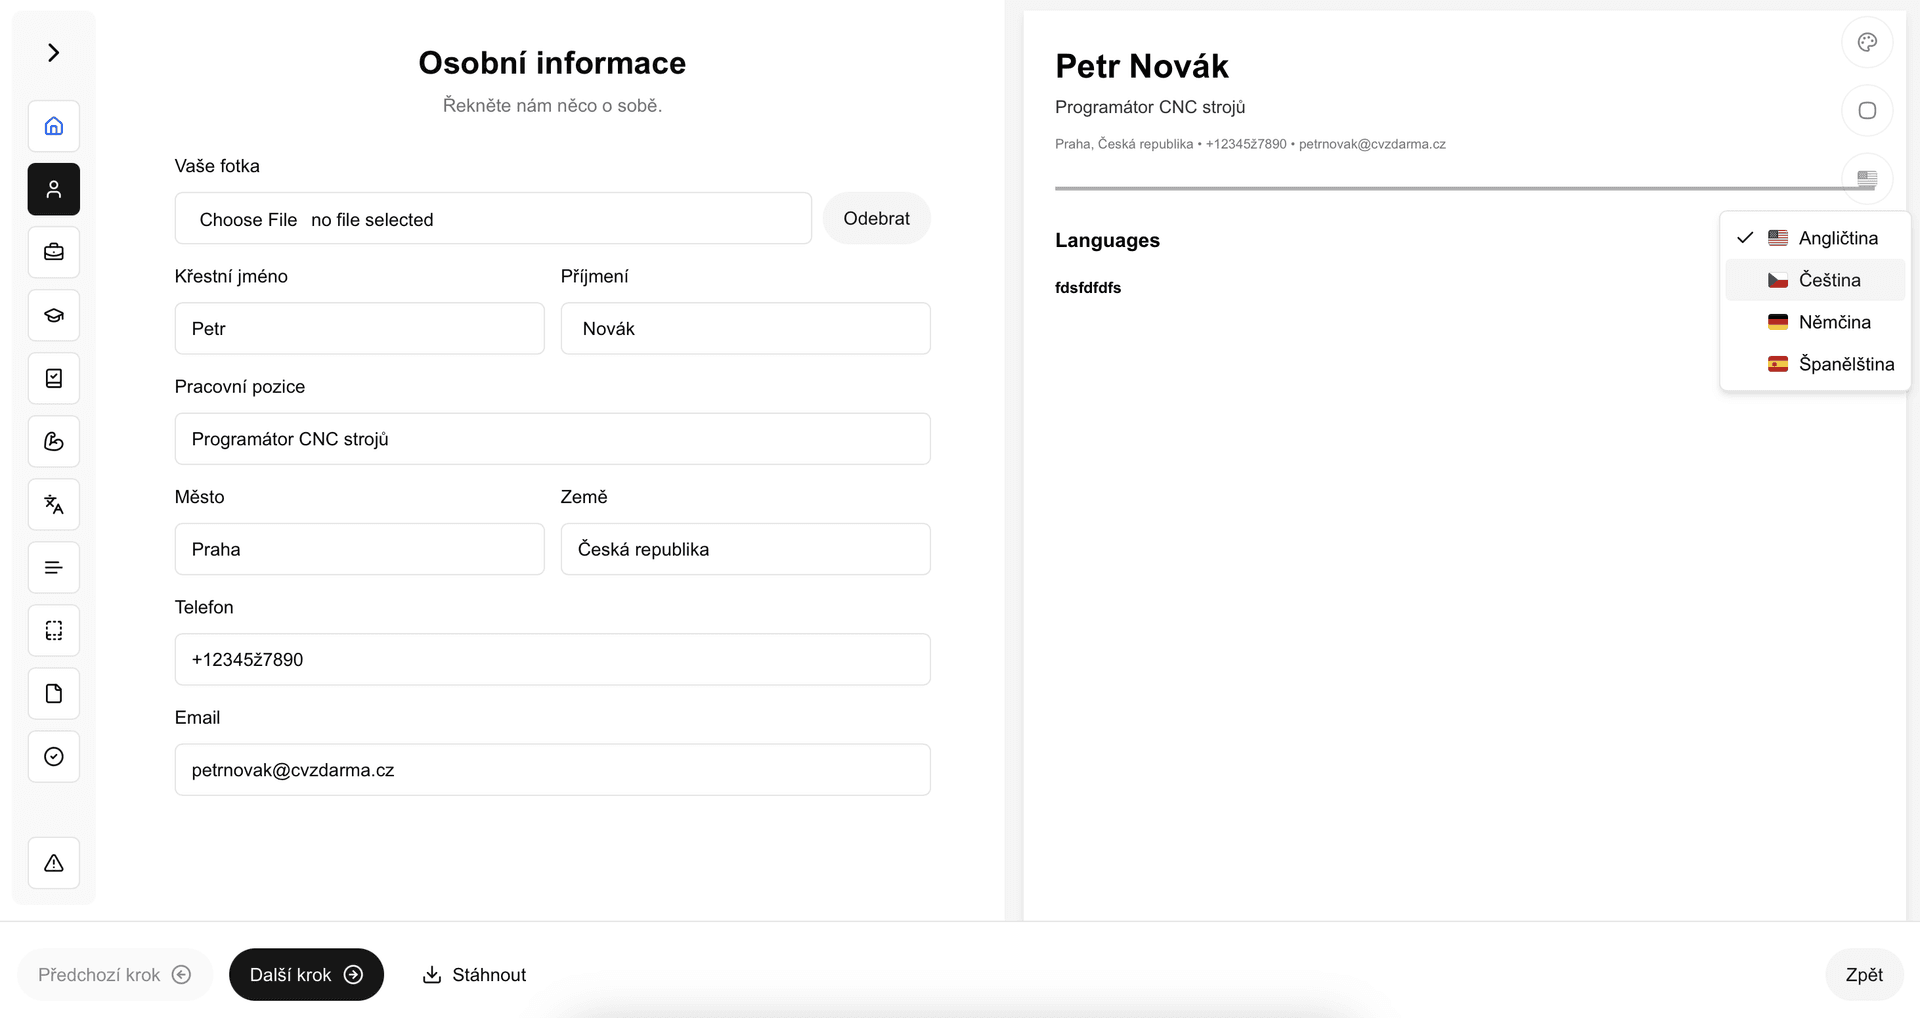
Task: Open the home icon in sidebar
Action: [54, 126]
